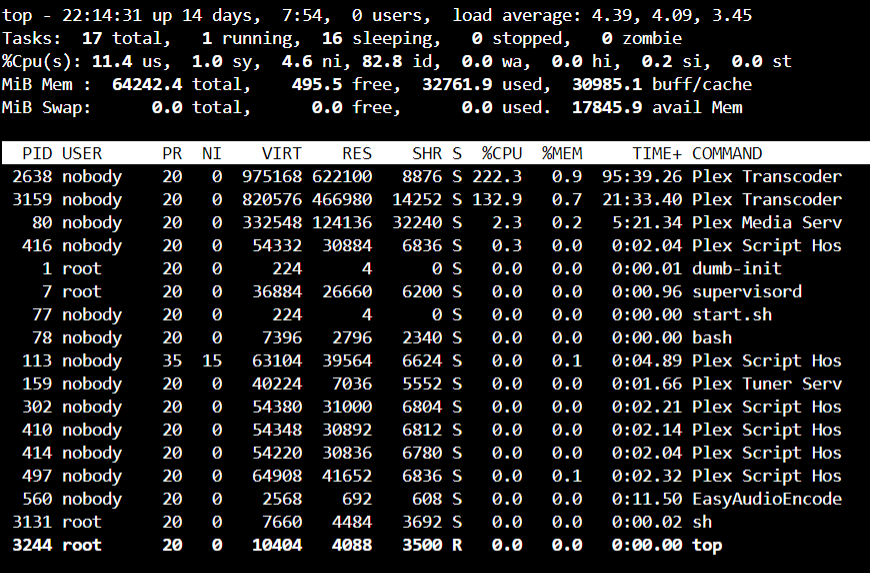
Task: Select PID 2638 in the process list
Action: 32,176
